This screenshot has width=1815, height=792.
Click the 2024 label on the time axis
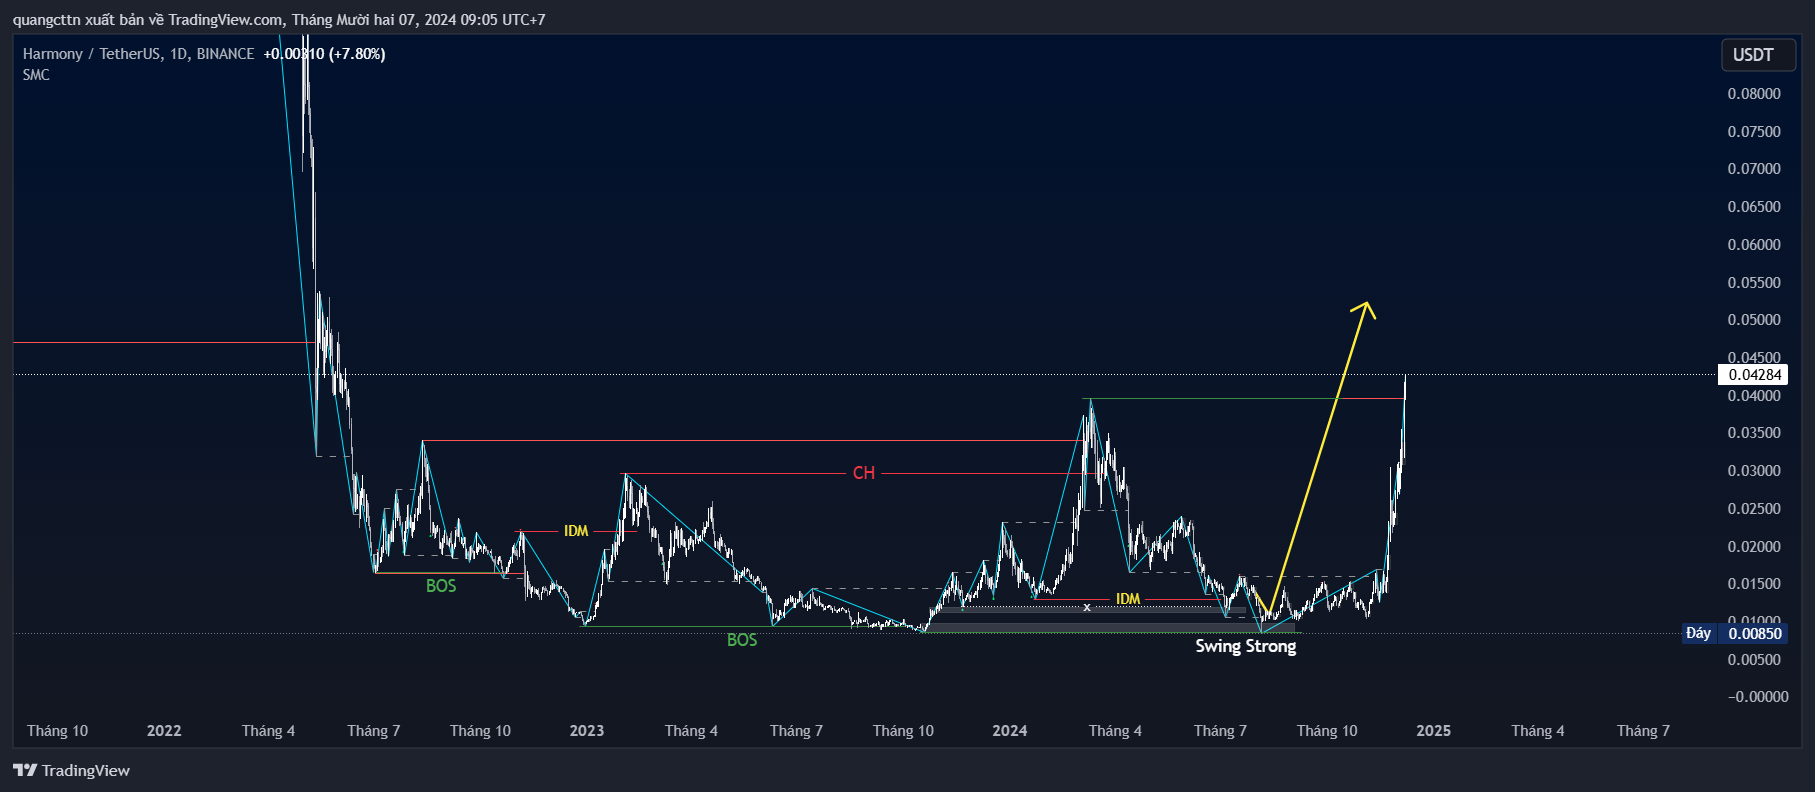click(x=1010, y=731)
